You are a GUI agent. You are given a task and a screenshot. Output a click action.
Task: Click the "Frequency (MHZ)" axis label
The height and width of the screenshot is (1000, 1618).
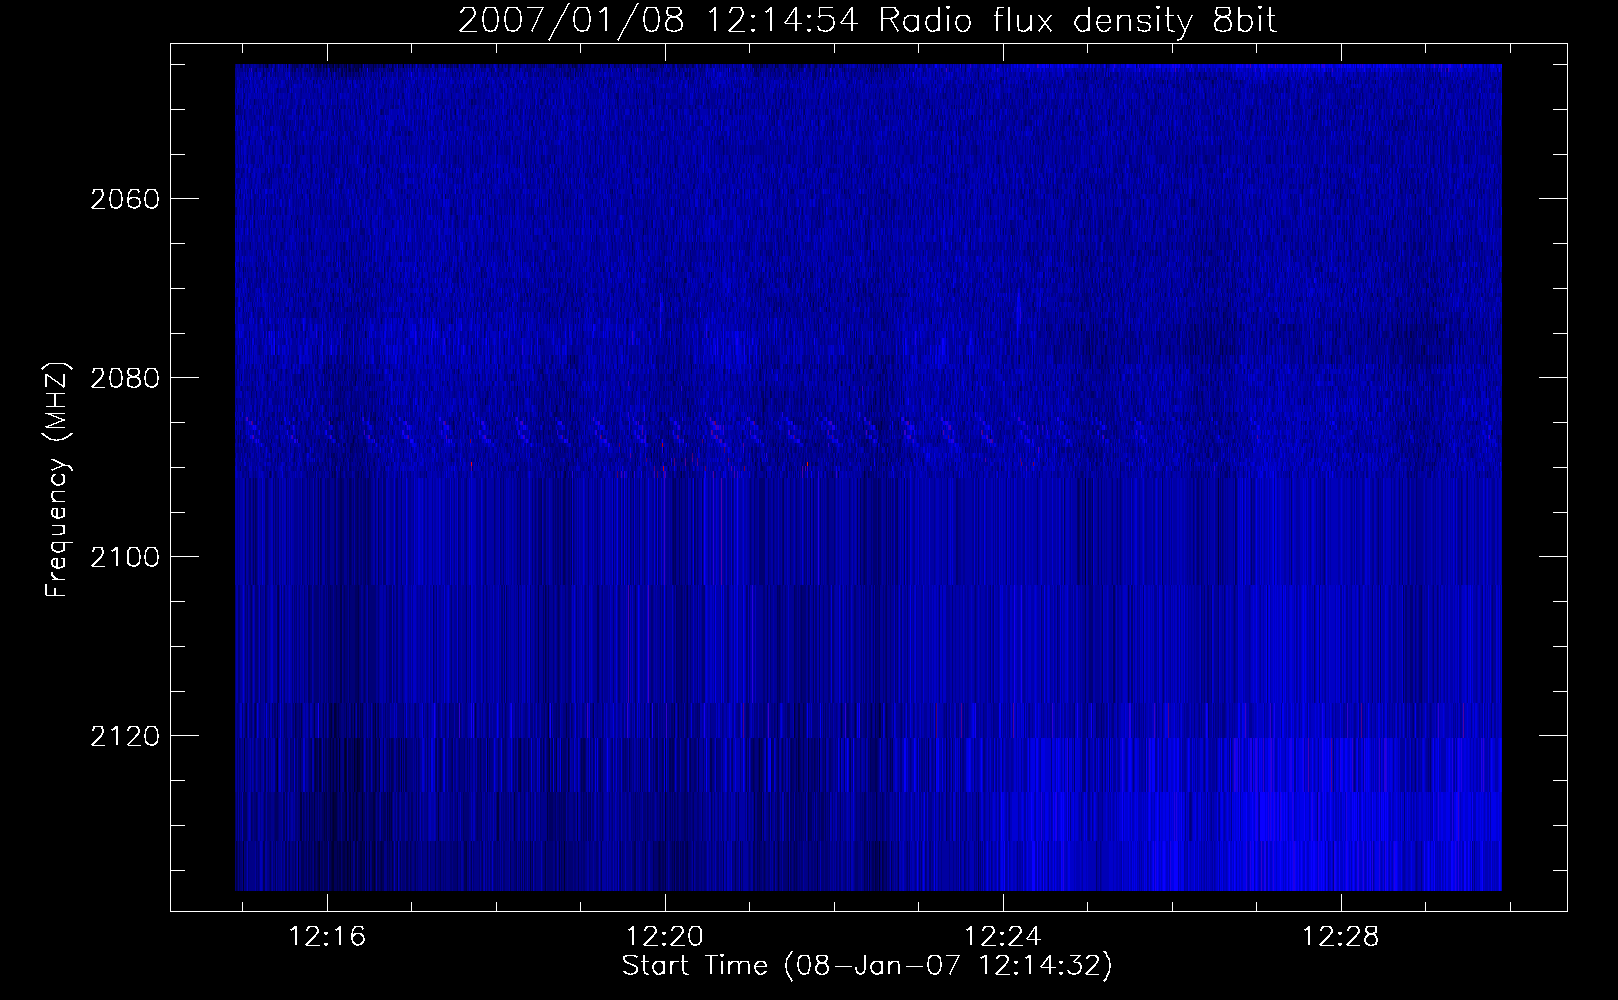(x=58, y=480)
